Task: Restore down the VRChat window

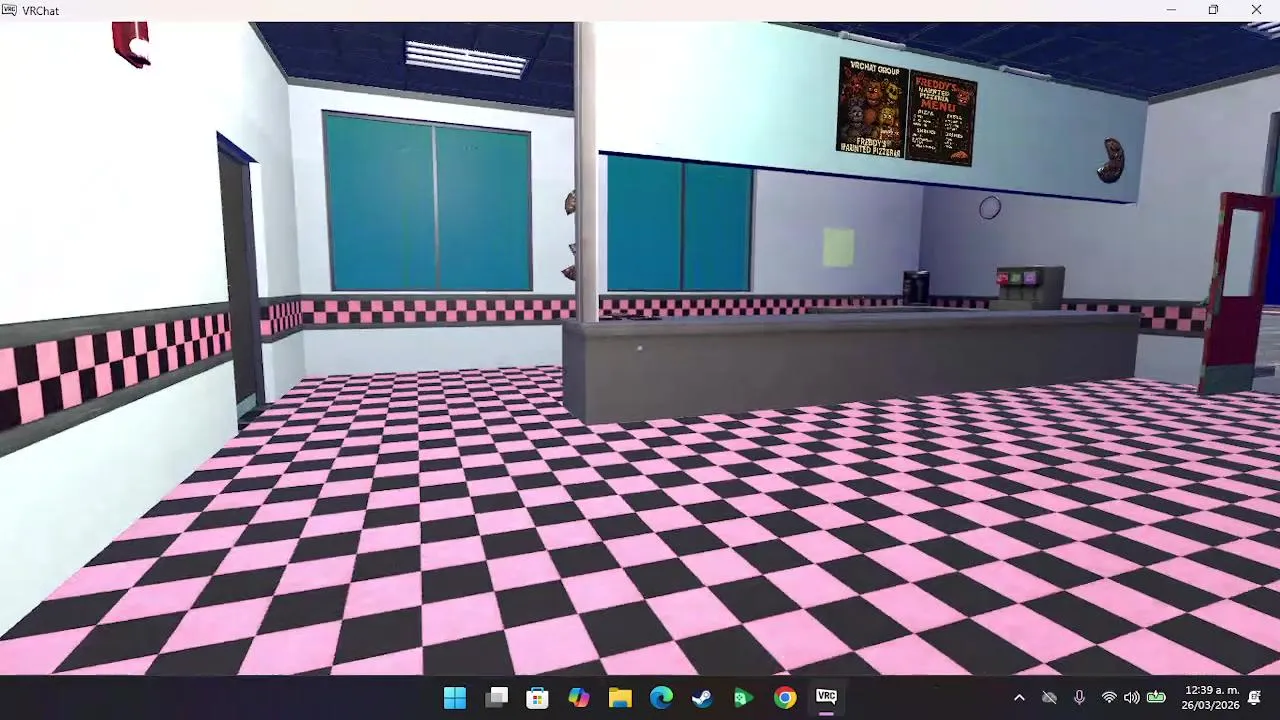Action: [1213, 10]
